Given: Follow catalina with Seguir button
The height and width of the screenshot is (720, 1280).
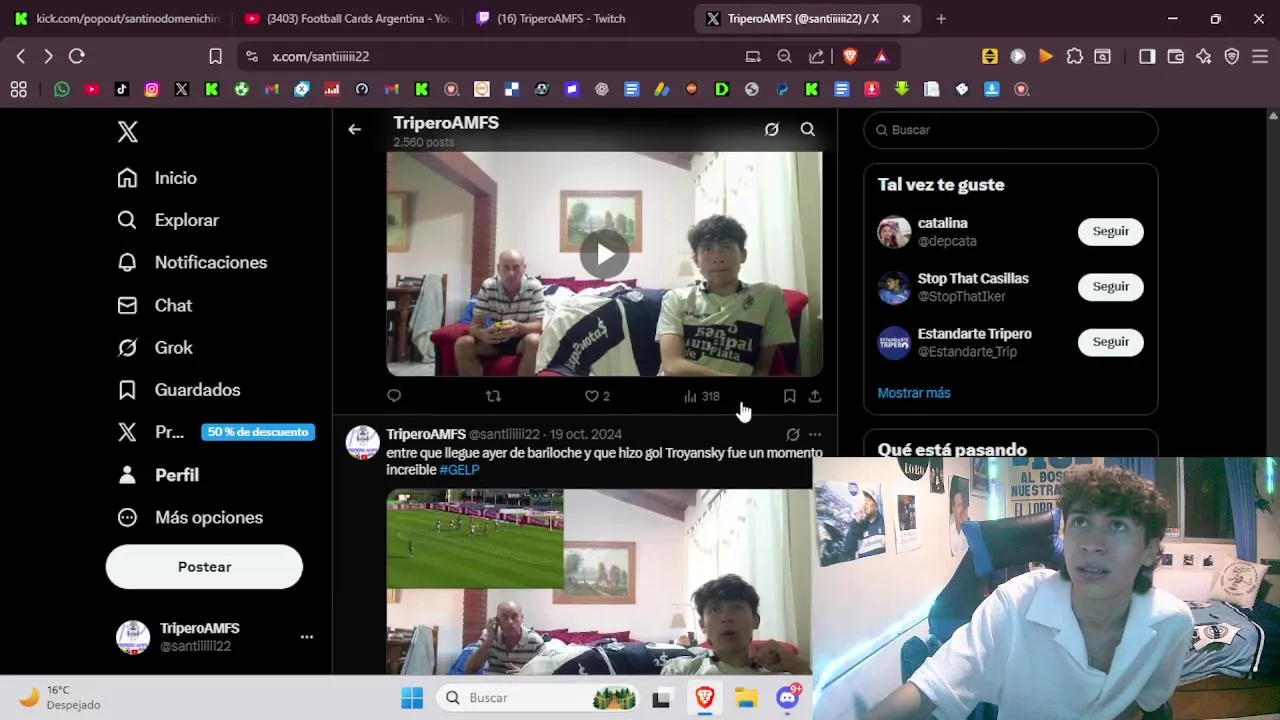Looking at the screenshot, I should click(x=1110, y=231).
